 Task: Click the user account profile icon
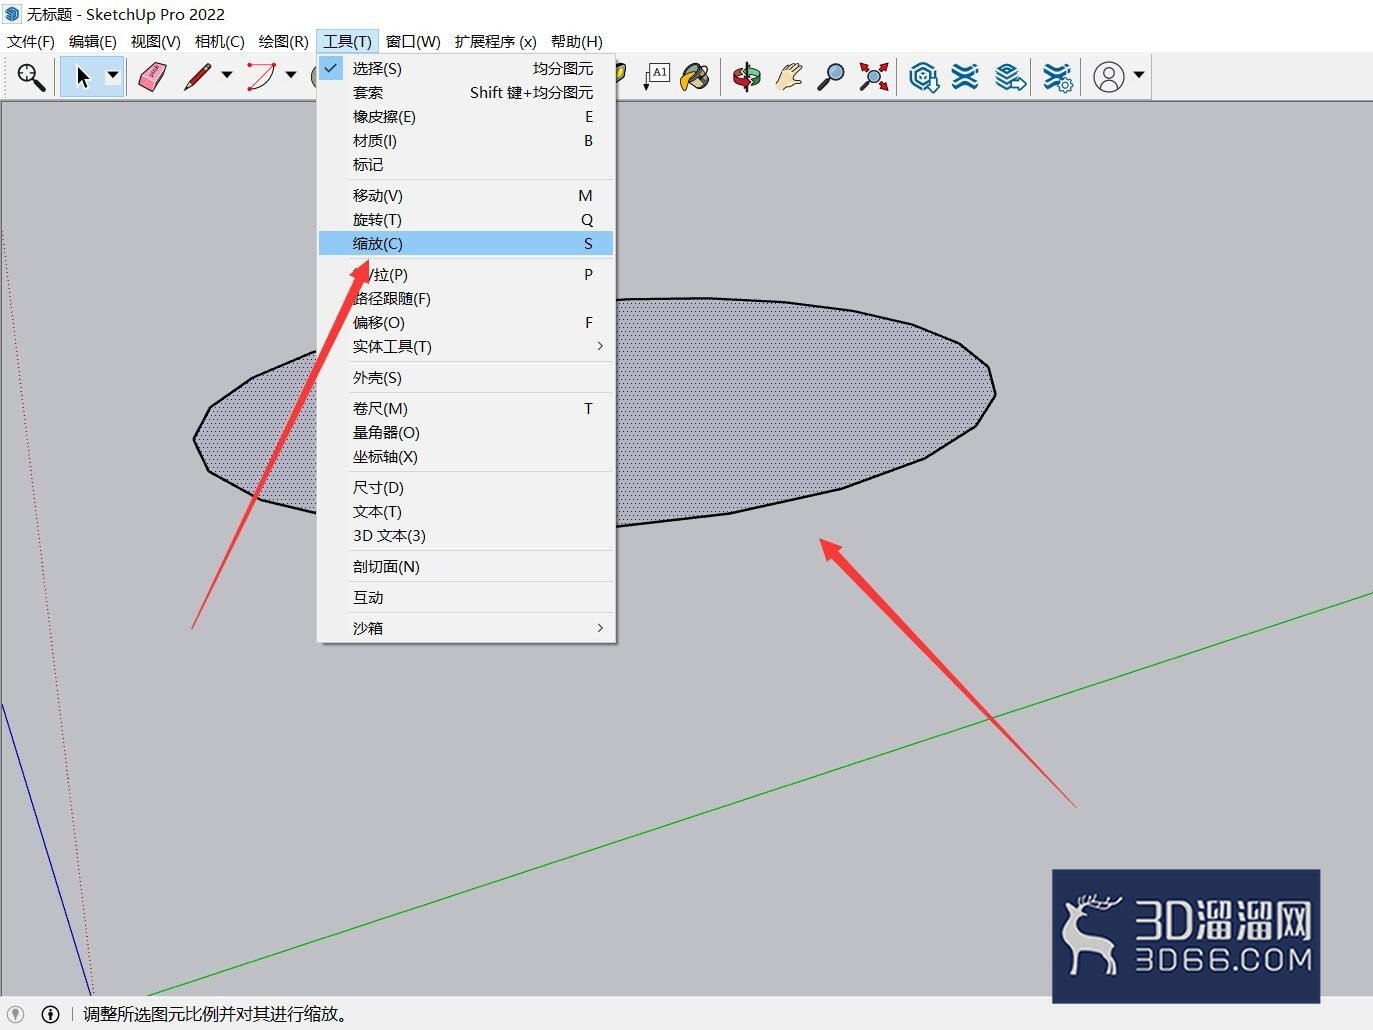tap(1109, 77)
